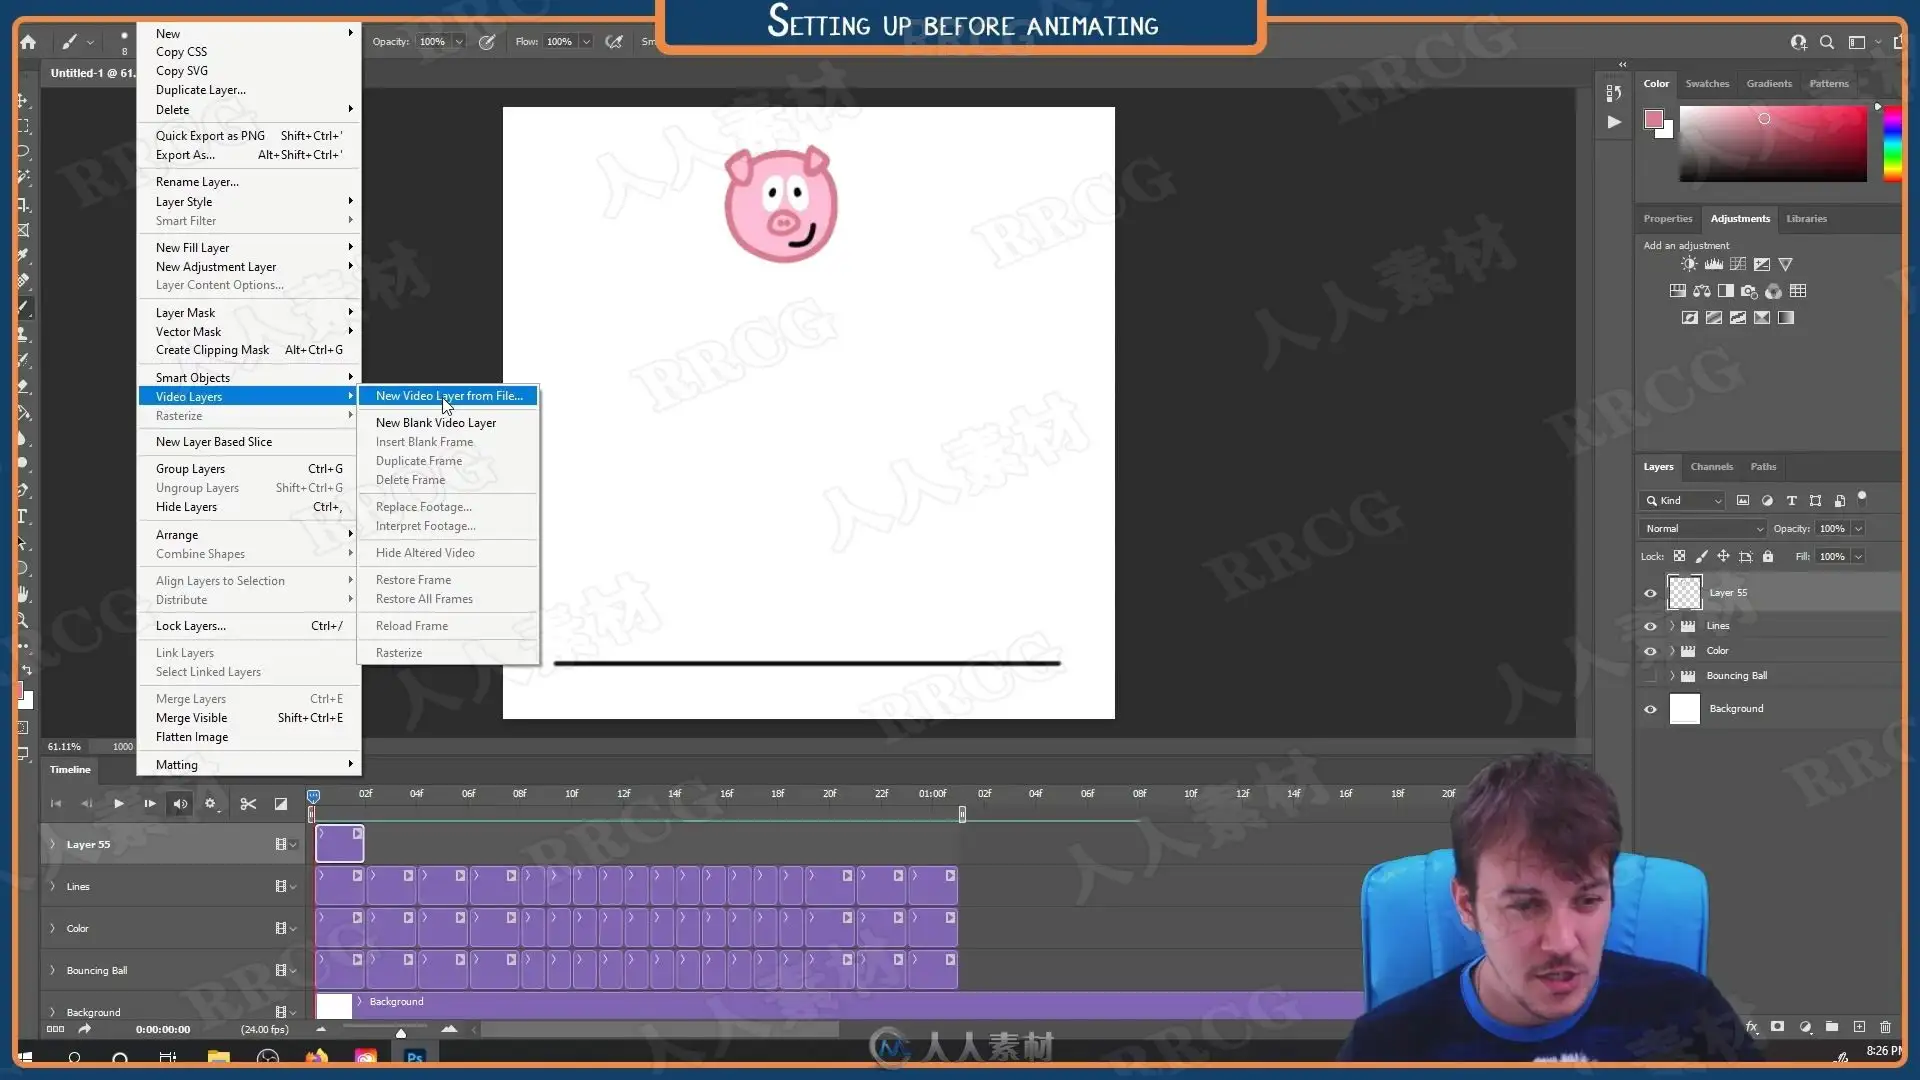This screenshot has height=1080, width=1920.
Task: Switch to the Channels tab
Action: (x=1711, y=466)
